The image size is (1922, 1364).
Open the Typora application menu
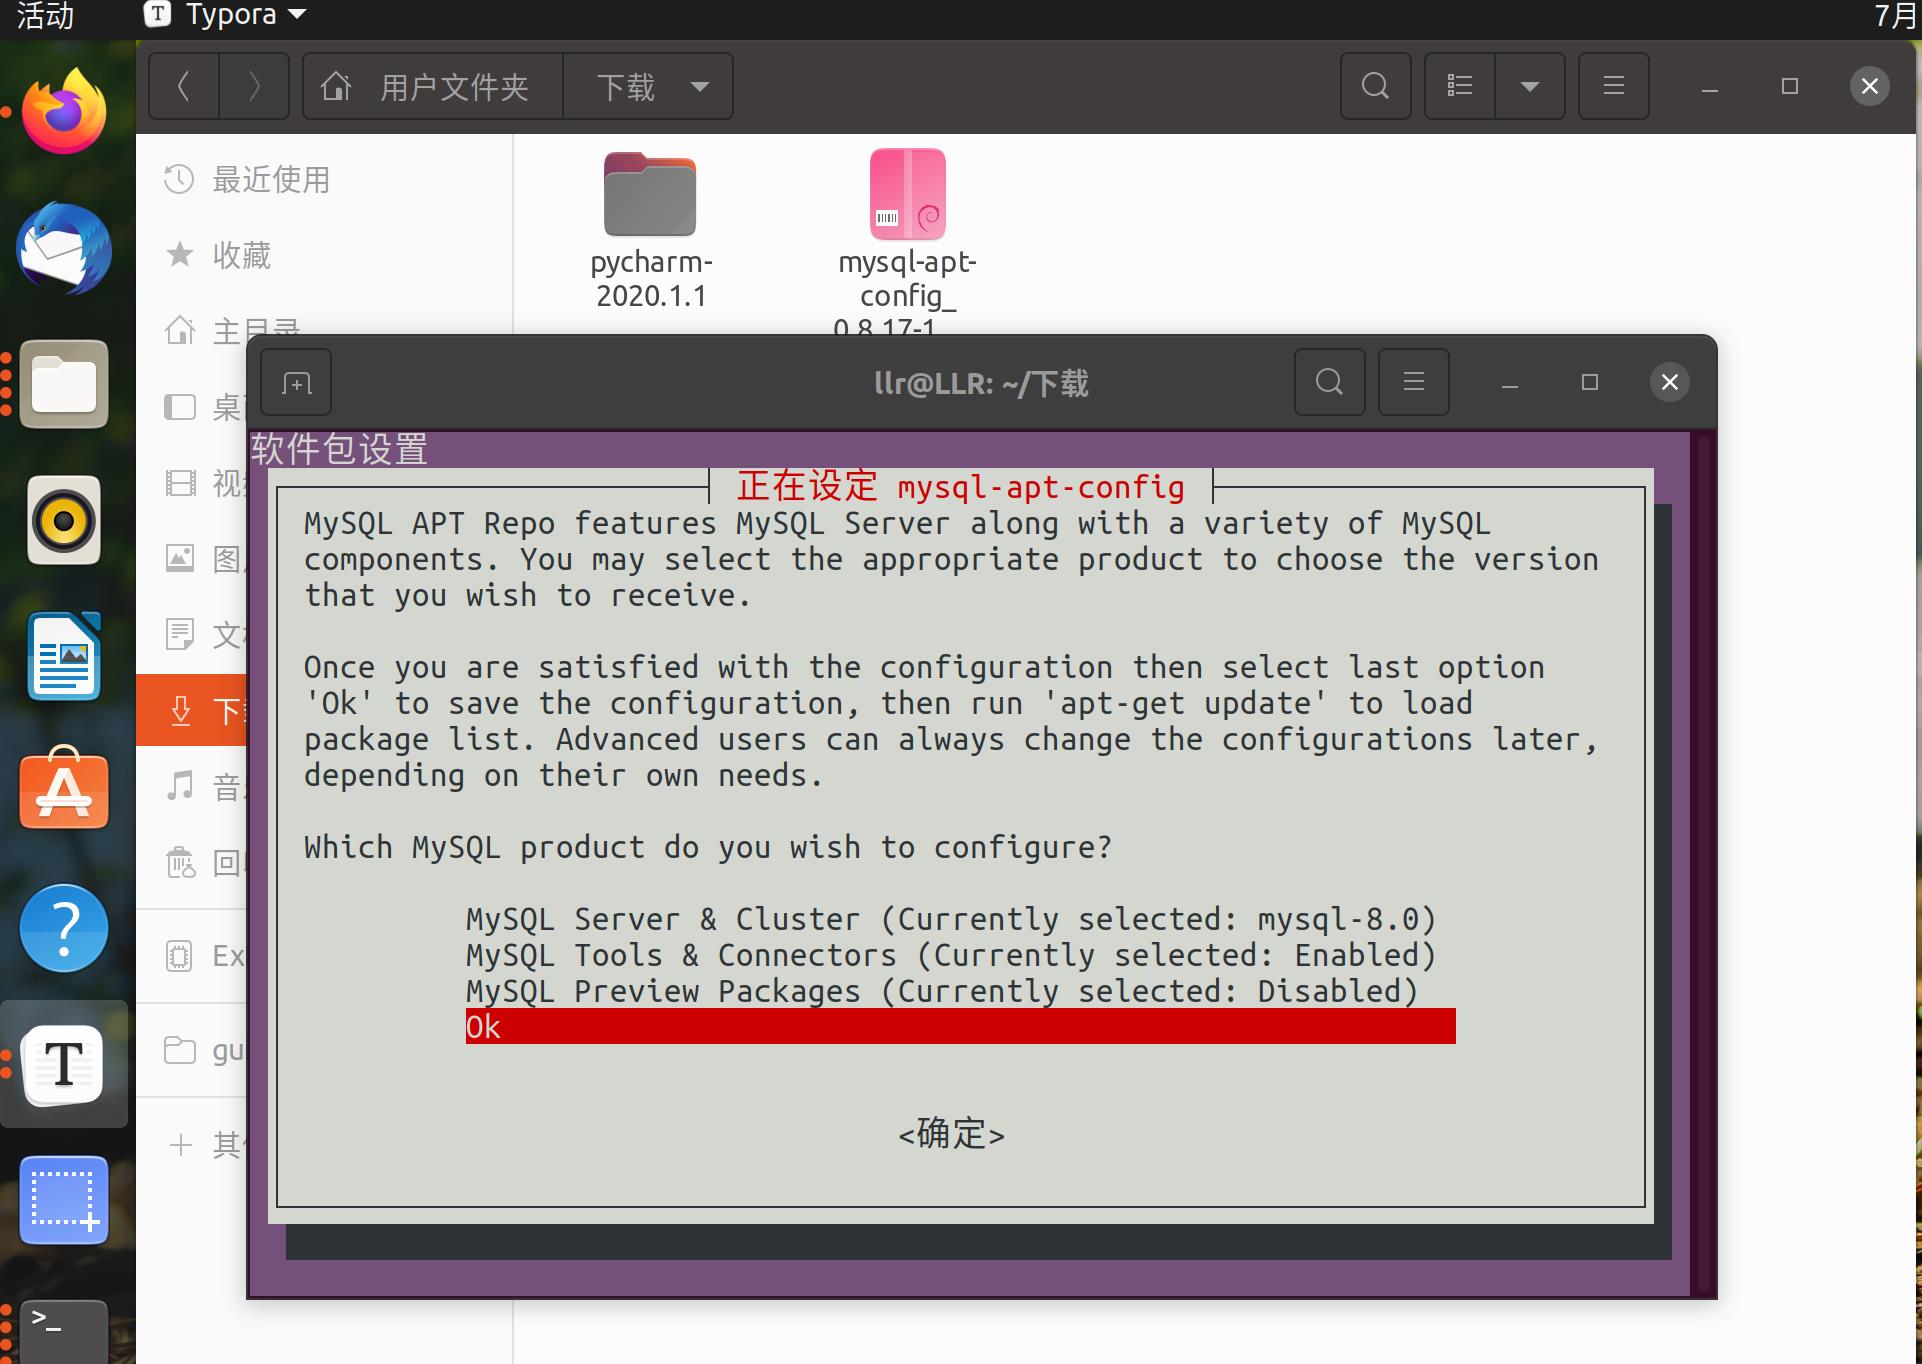226,15
